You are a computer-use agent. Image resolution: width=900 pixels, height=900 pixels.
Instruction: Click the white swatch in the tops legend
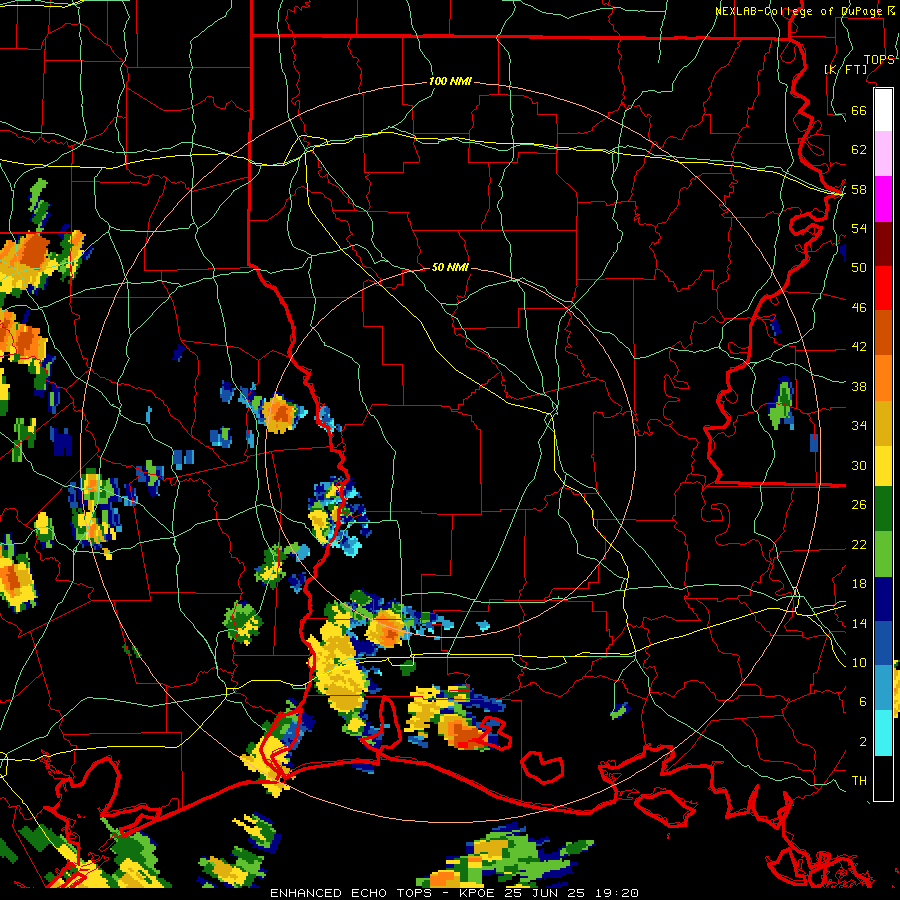click(x=883, y=110)
